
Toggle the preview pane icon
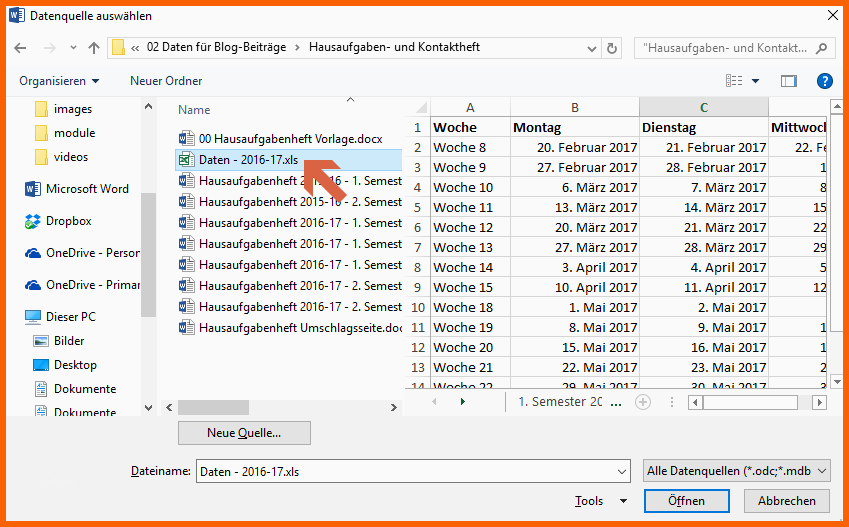(789, 81)
